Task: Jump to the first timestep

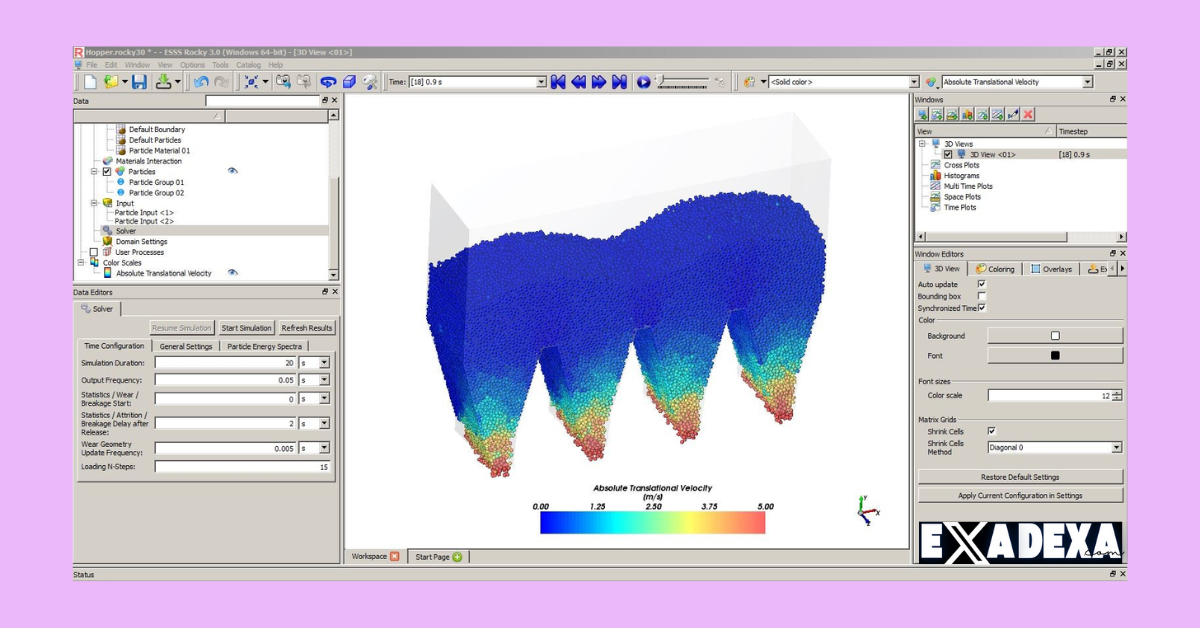Action: coord(558,82)
